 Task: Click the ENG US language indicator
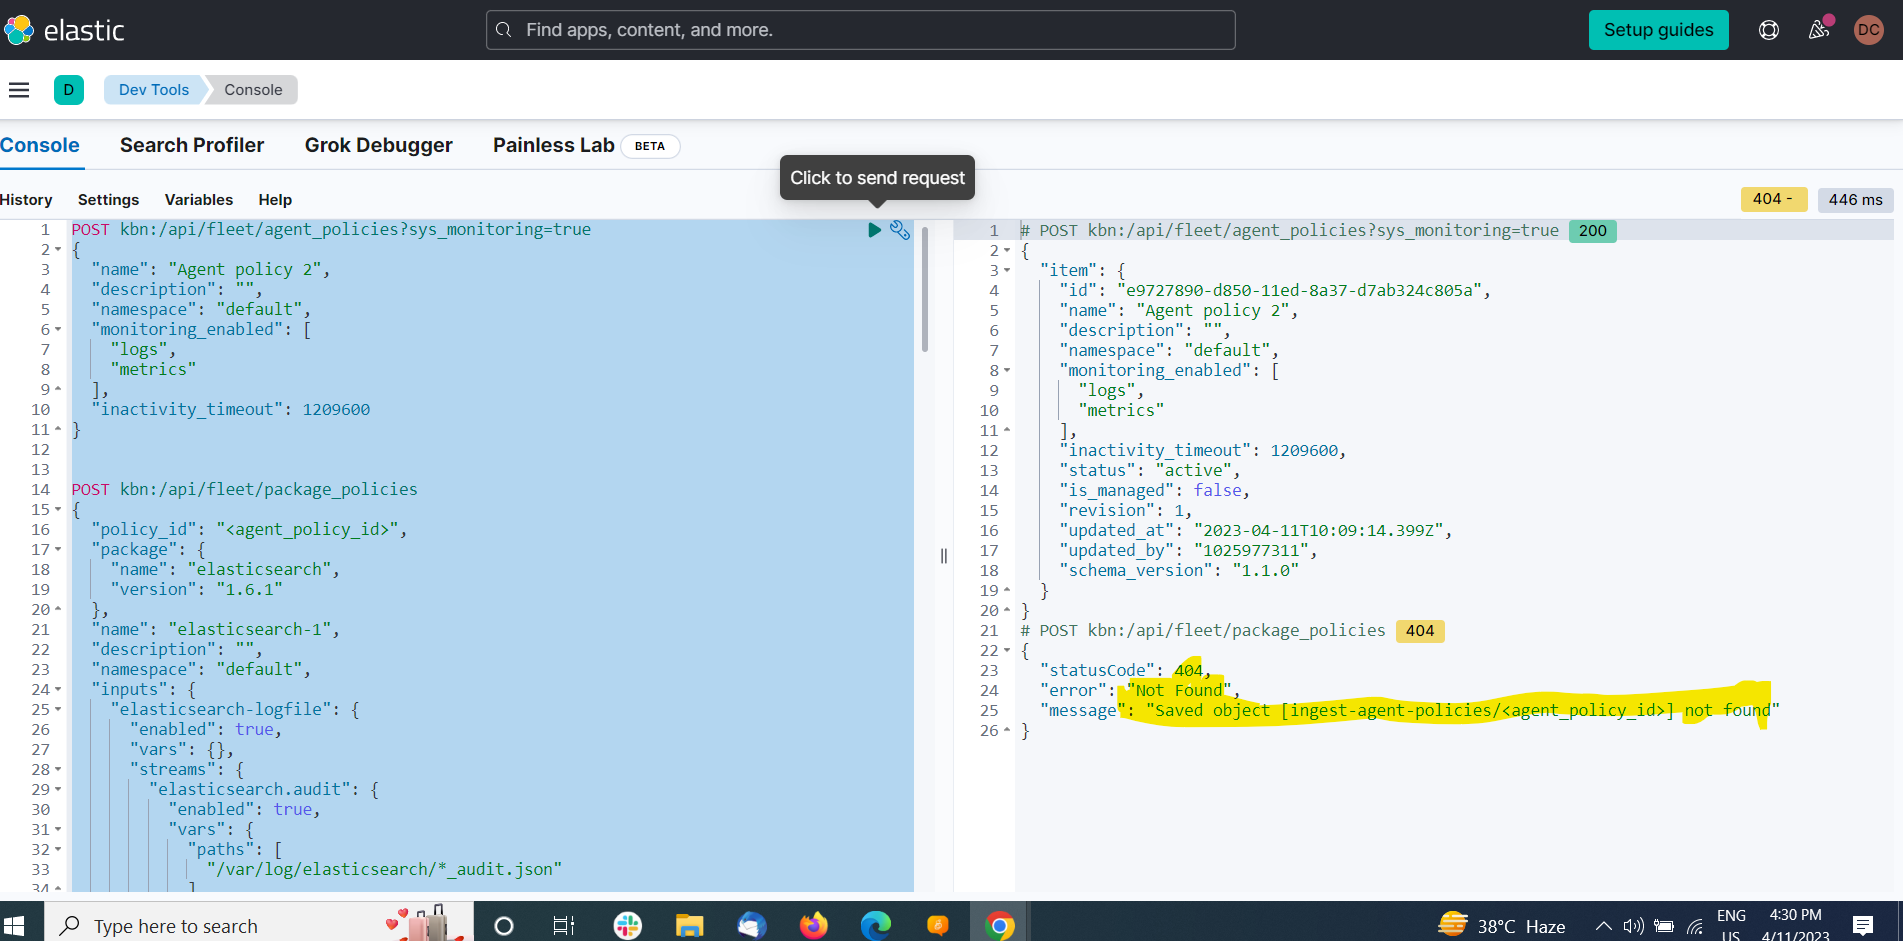click(x=1731, y=926)
